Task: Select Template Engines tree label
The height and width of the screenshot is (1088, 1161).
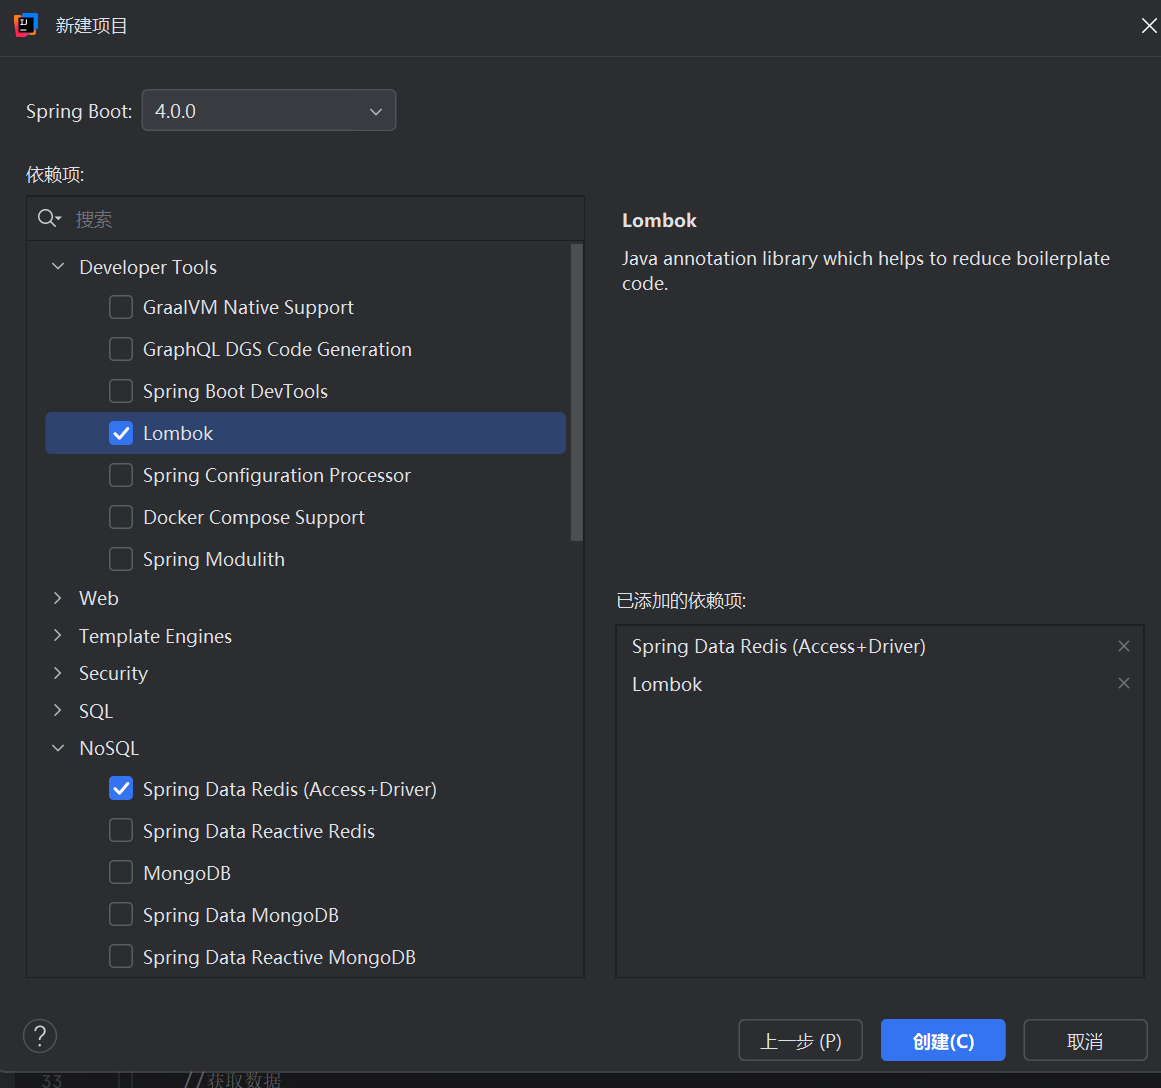Action: pyautogui.click(x=155, y=636)
